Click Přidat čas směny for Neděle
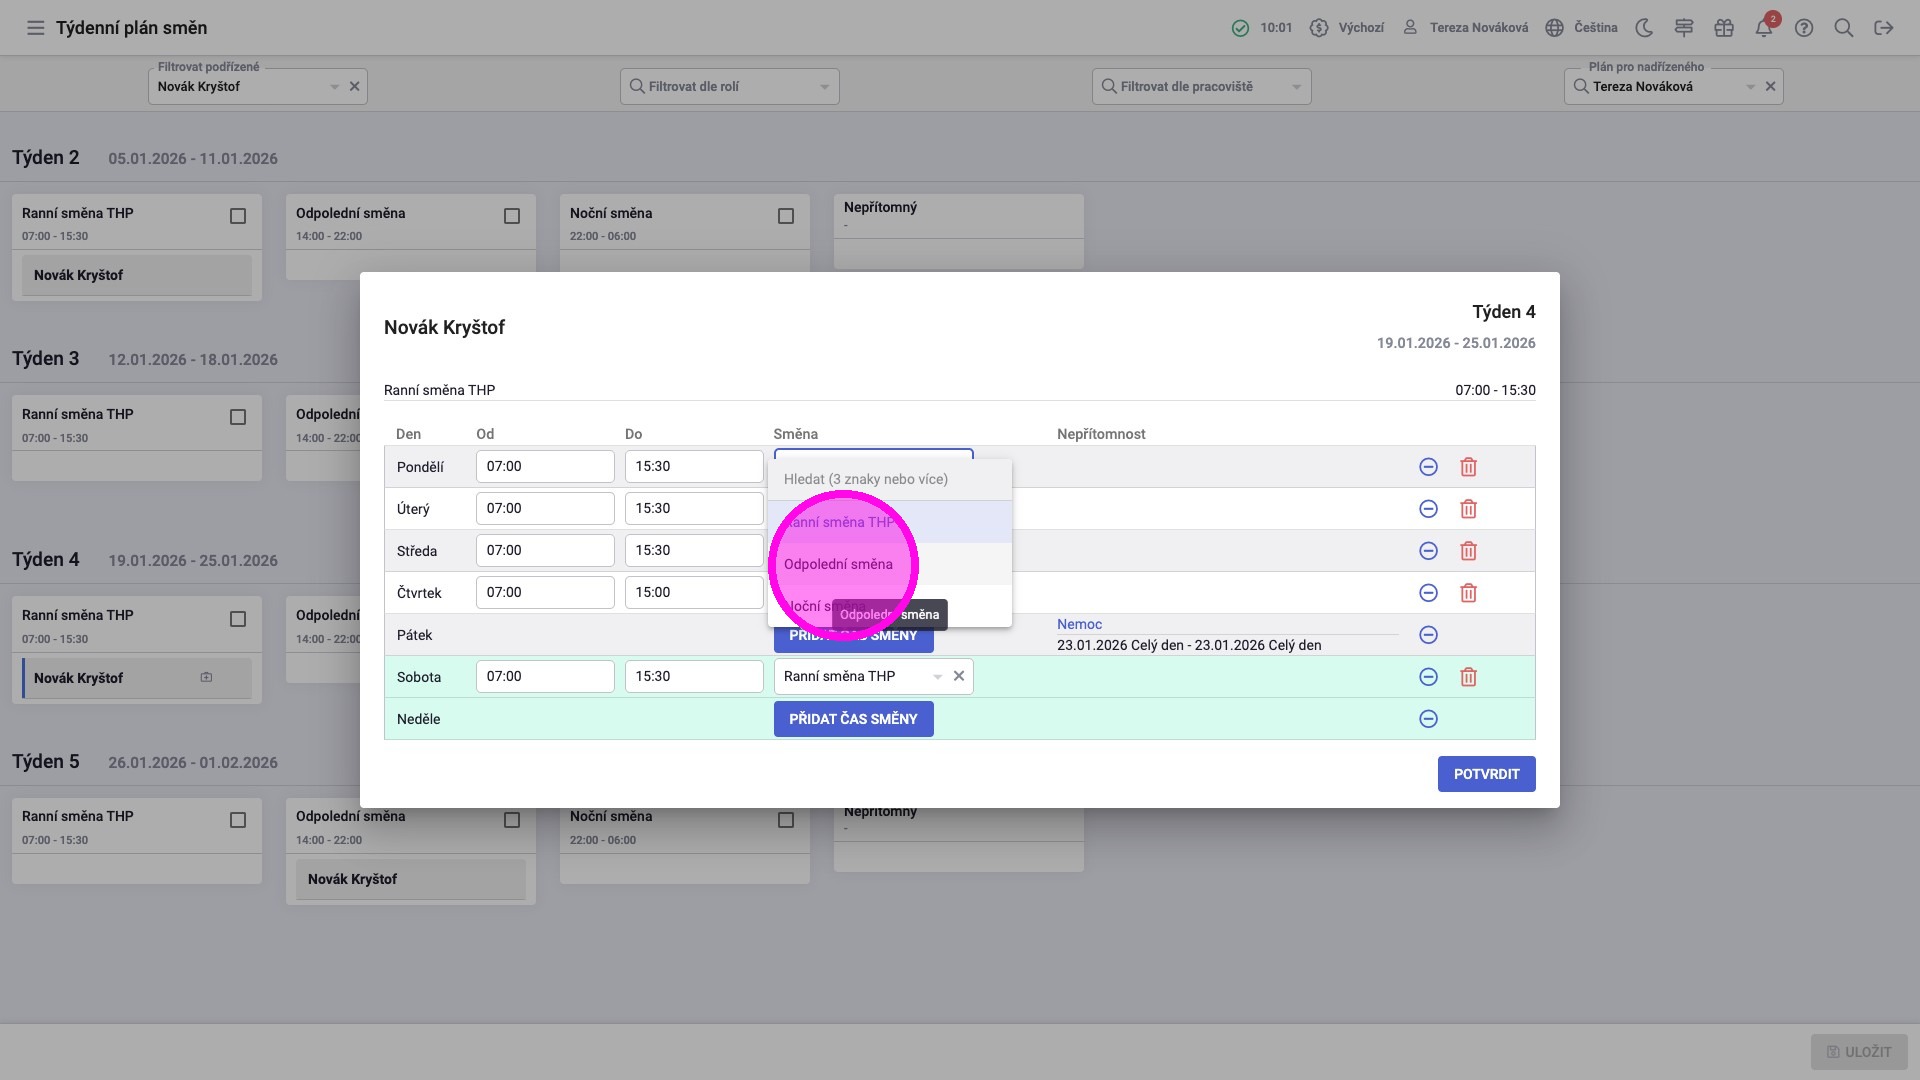 coord(853,719)
